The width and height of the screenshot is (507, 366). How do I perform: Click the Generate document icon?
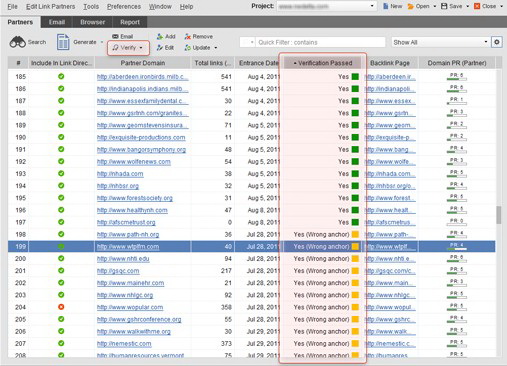pos(63,42)
